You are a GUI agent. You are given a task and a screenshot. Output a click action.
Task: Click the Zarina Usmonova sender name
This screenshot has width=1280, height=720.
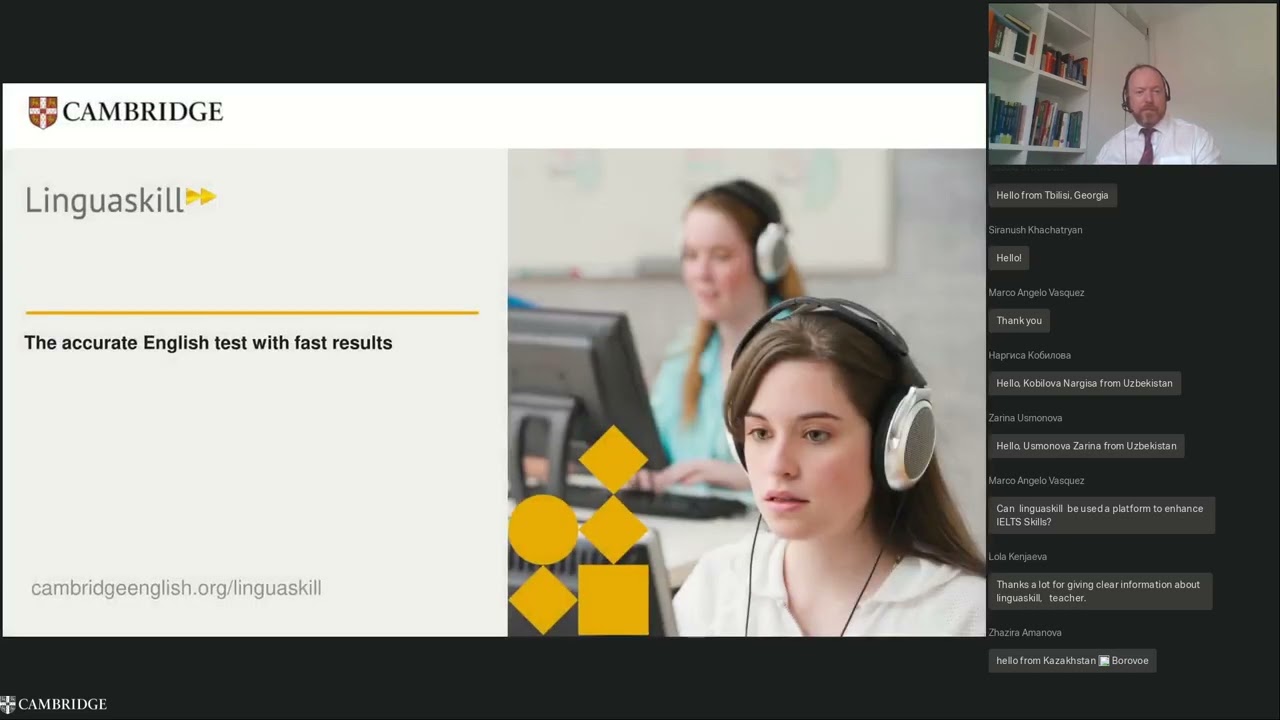(x=1025, y=418)
